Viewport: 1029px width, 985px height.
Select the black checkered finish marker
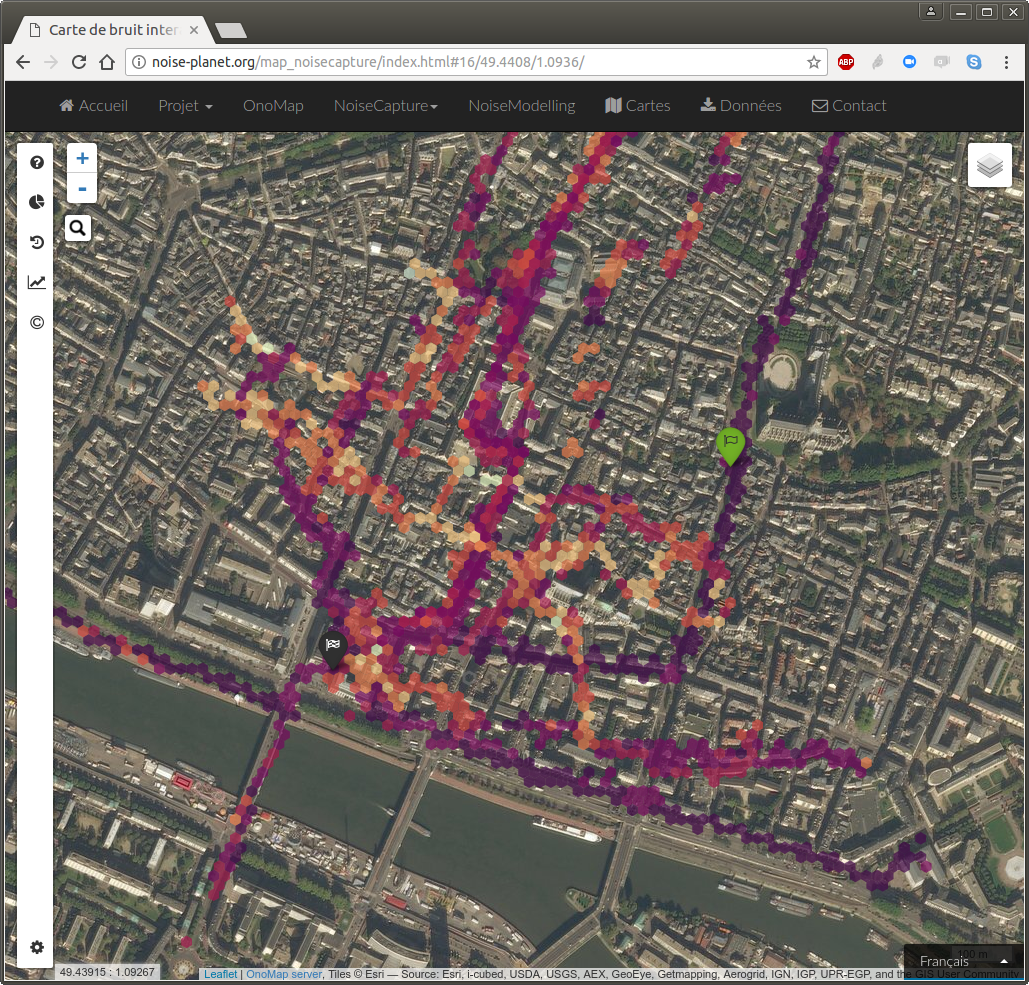point(333,650)
